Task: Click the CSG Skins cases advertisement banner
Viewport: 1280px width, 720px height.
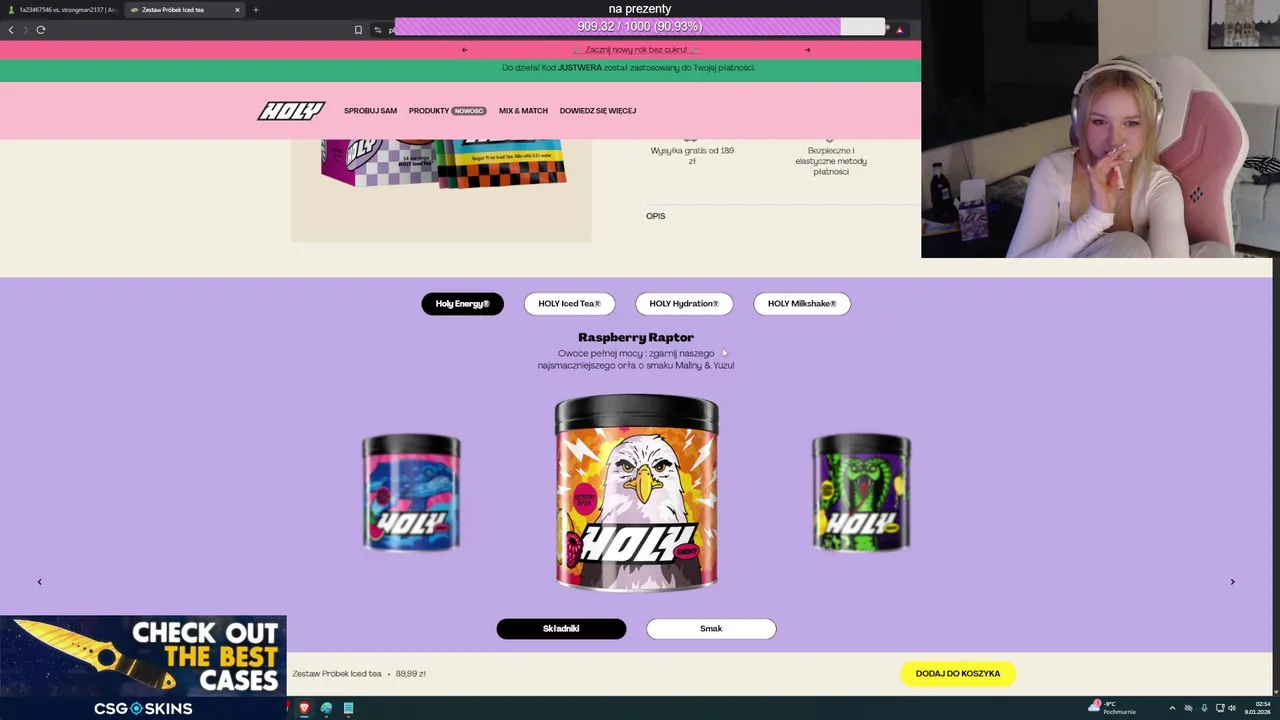Action: 143,668
